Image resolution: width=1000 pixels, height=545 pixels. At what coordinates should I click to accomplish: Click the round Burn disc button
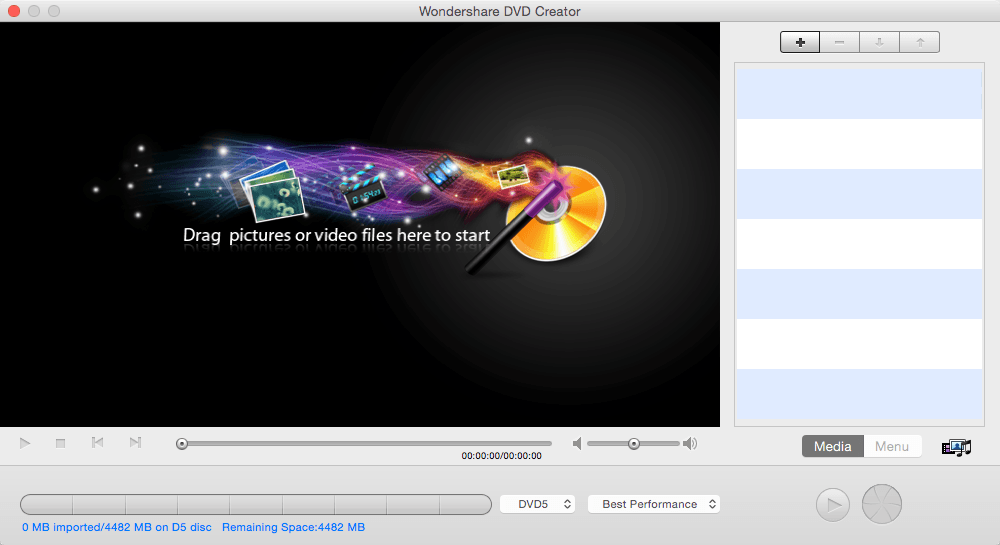pos(882,504)
